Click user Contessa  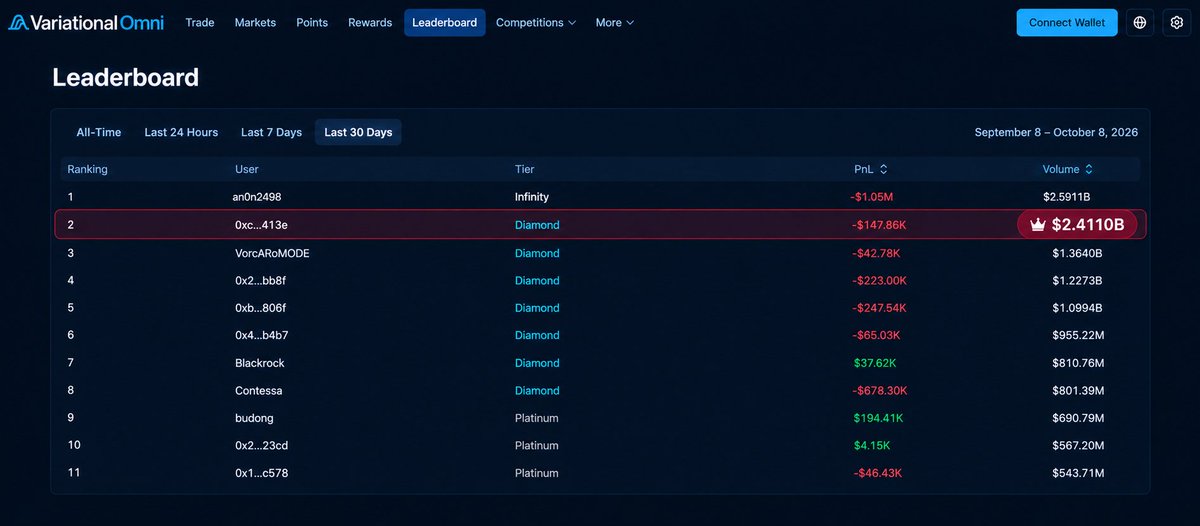point(258,390)
